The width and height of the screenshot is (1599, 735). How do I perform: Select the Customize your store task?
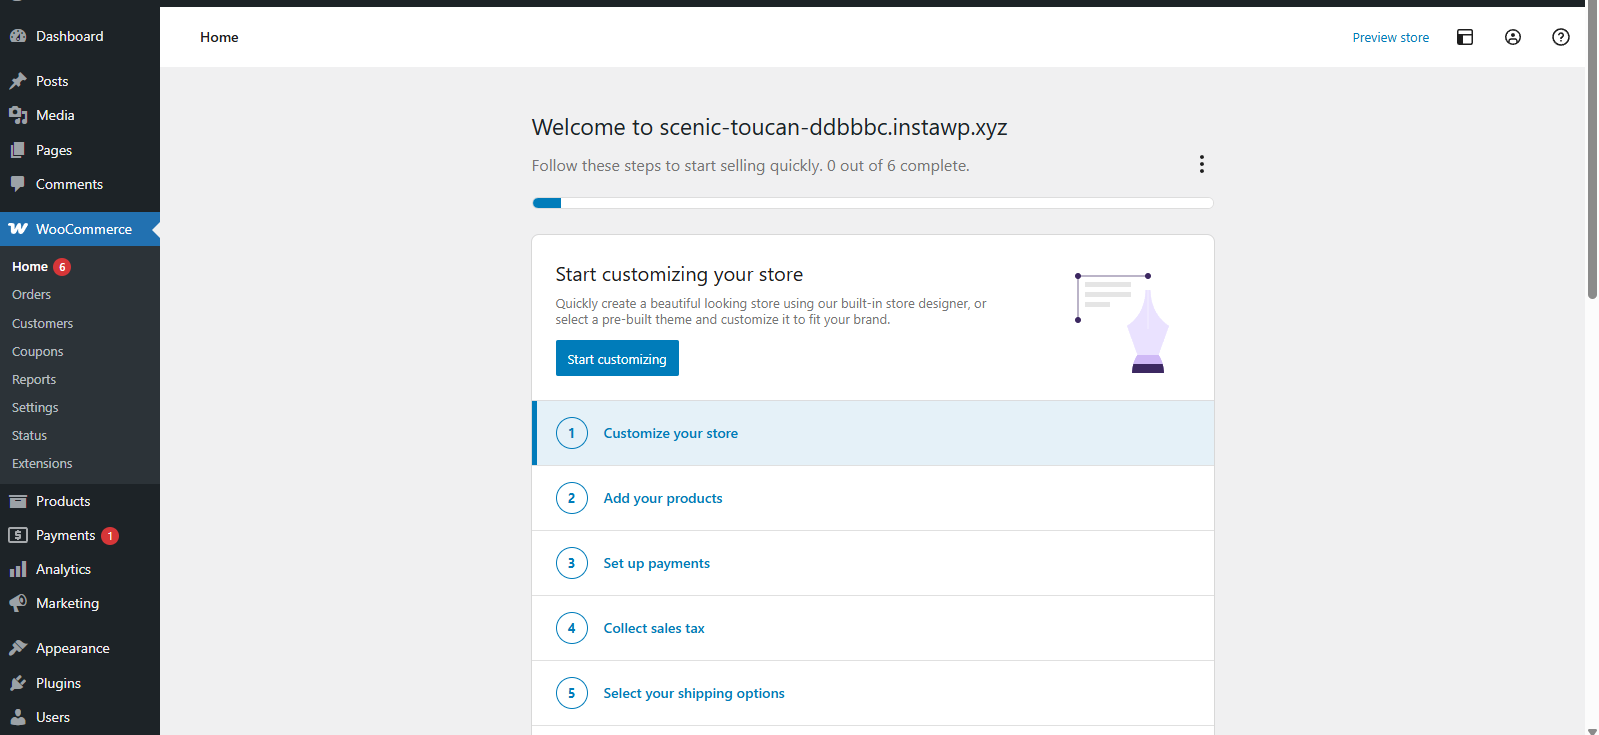(x=873, y=433)
